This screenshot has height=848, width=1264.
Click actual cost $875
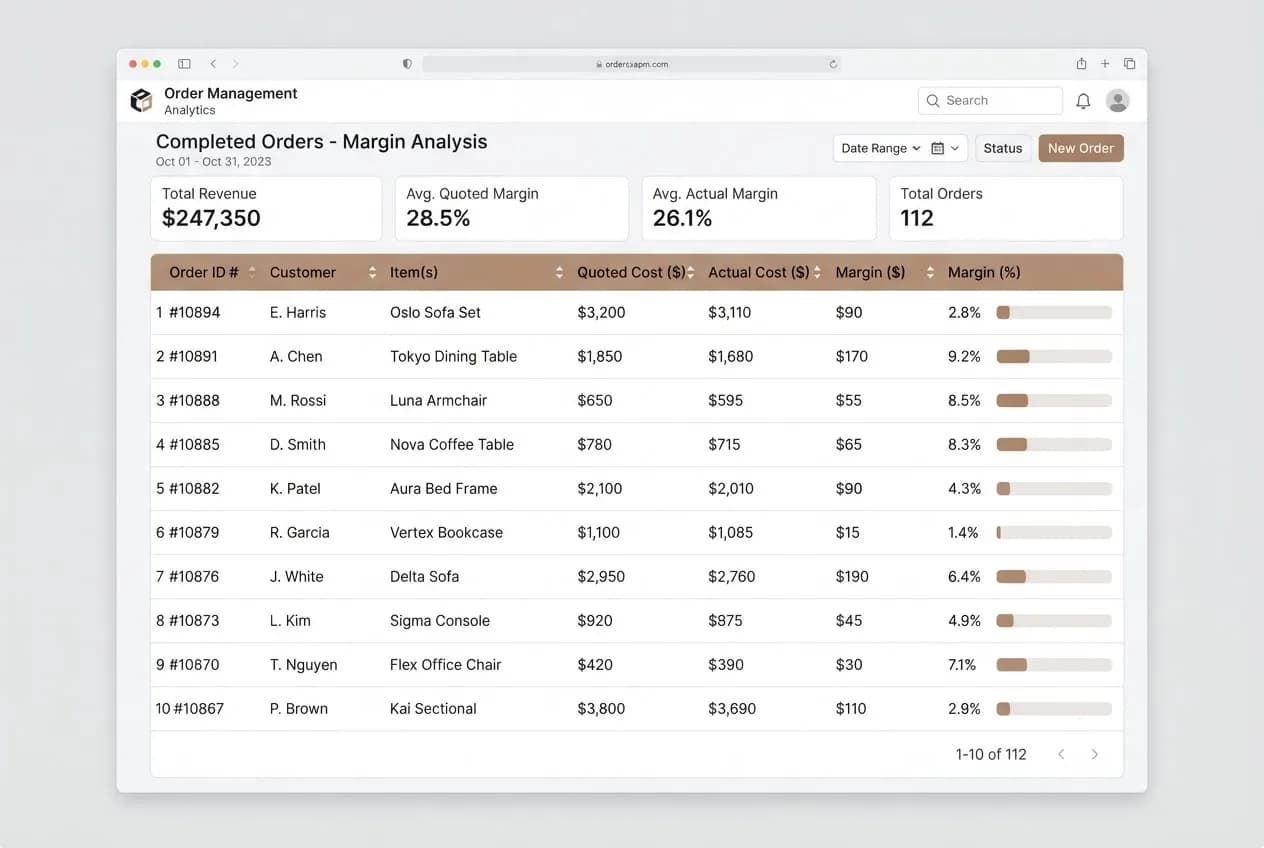coord(725,620)
